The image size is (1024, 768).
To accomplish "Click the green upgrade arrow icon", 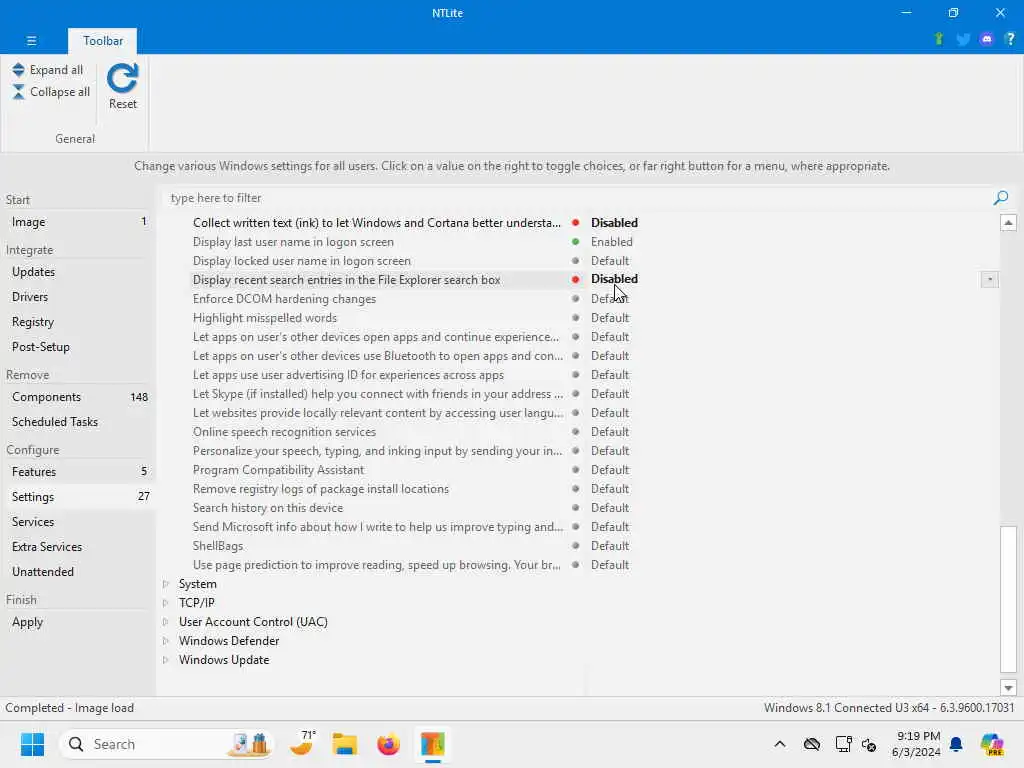I will 938,39.
